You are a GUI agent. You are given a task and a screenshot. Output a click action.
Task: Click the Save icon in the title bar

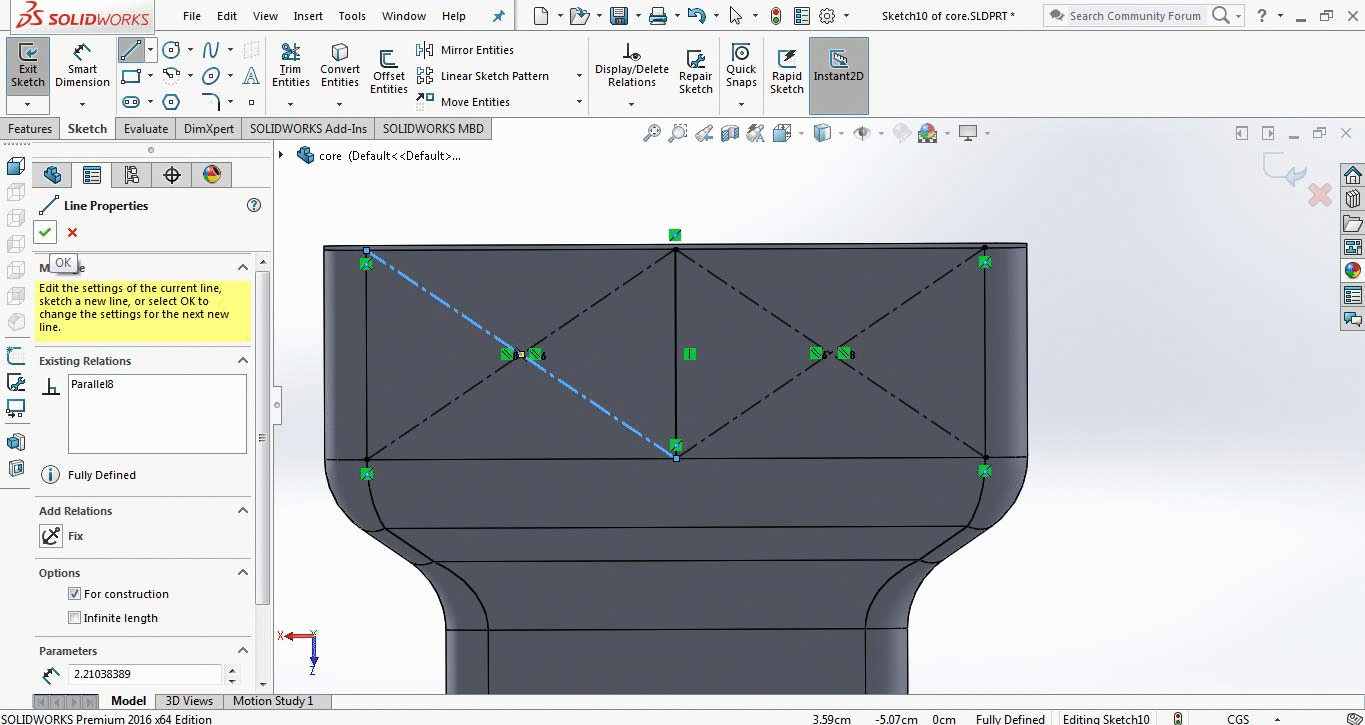(x=619, y=16)
